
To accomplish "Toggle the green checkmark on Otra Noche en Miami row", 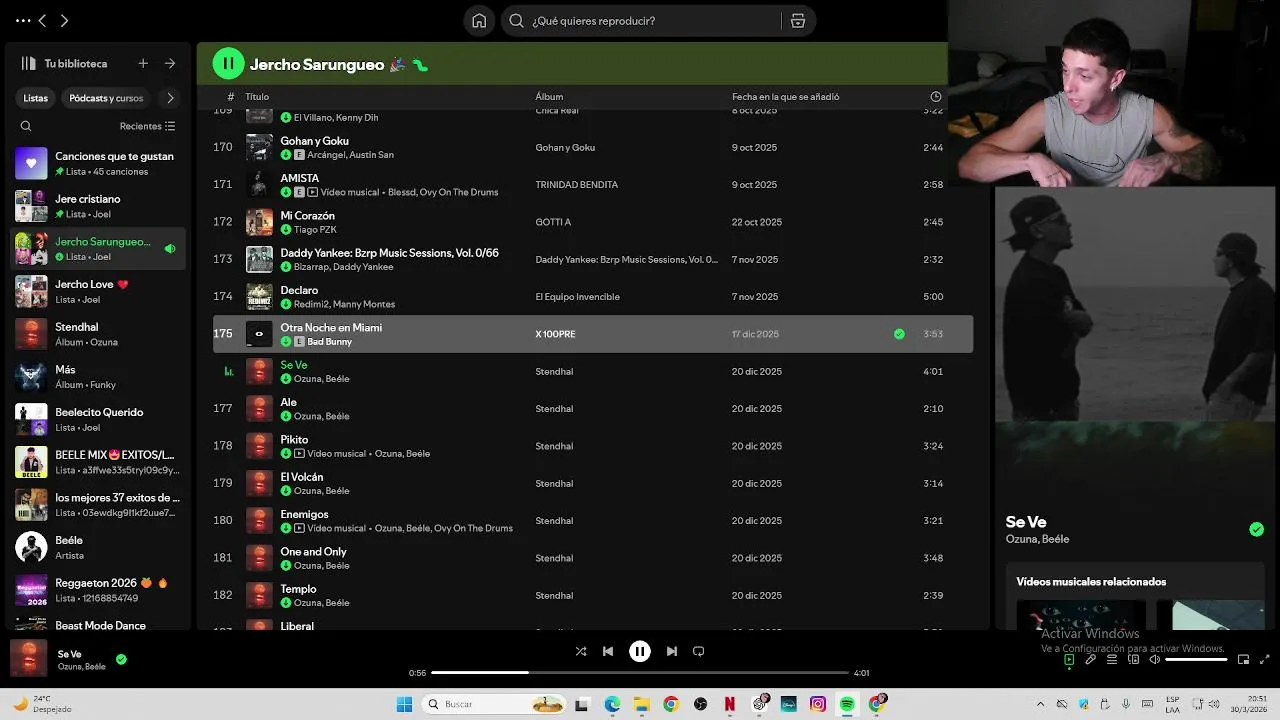I will pyautogui.click(x=899, y=334).
